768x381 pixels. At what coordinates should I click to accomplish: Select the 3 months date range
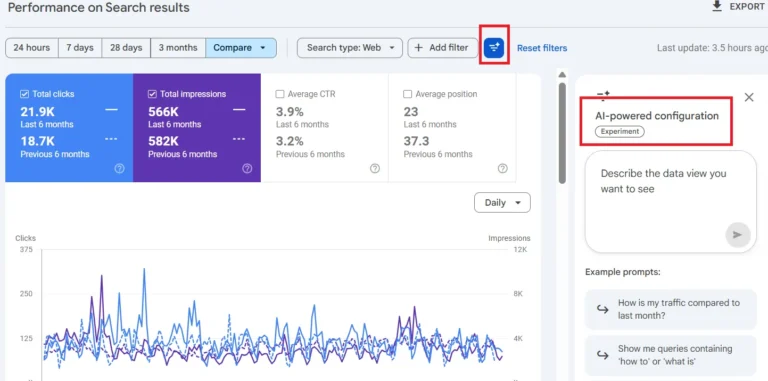coord(178,48)
